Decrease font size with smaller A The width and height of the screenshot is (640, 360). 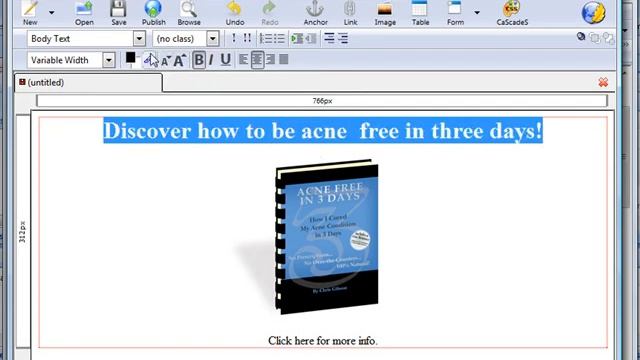(x=165, y=61)
